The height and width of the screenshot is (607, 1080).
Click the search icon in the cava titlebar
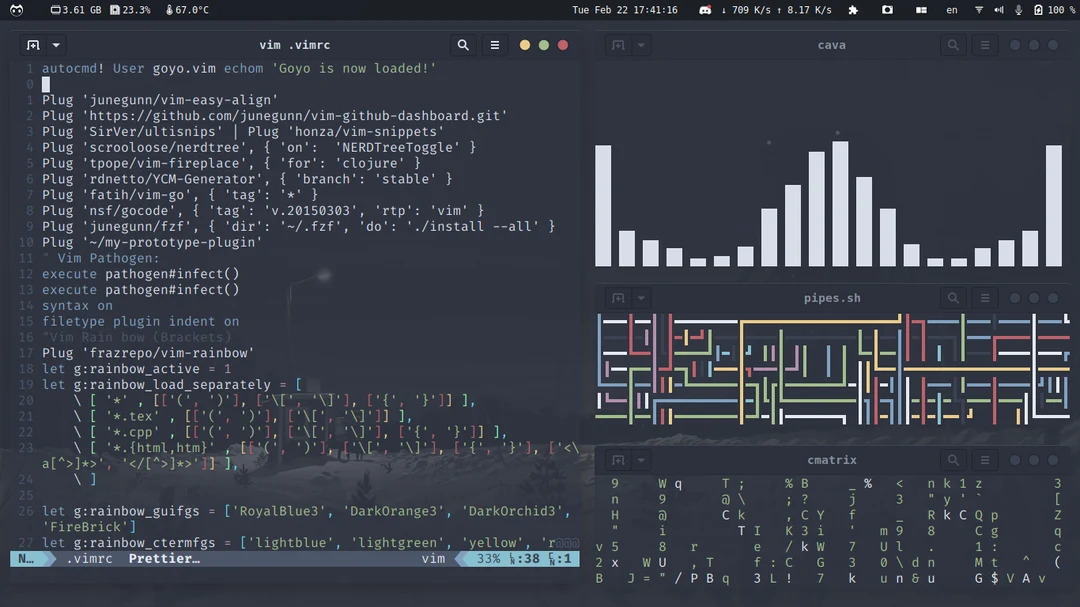pyautogui.click(x=953, y=45)
